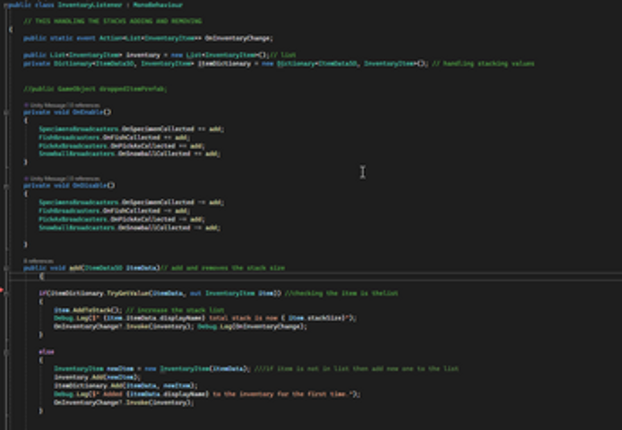Viewport: 622px width, 430px height.
Task: Click the OnInventoryChange event name declaration
Action: point(238,38)
